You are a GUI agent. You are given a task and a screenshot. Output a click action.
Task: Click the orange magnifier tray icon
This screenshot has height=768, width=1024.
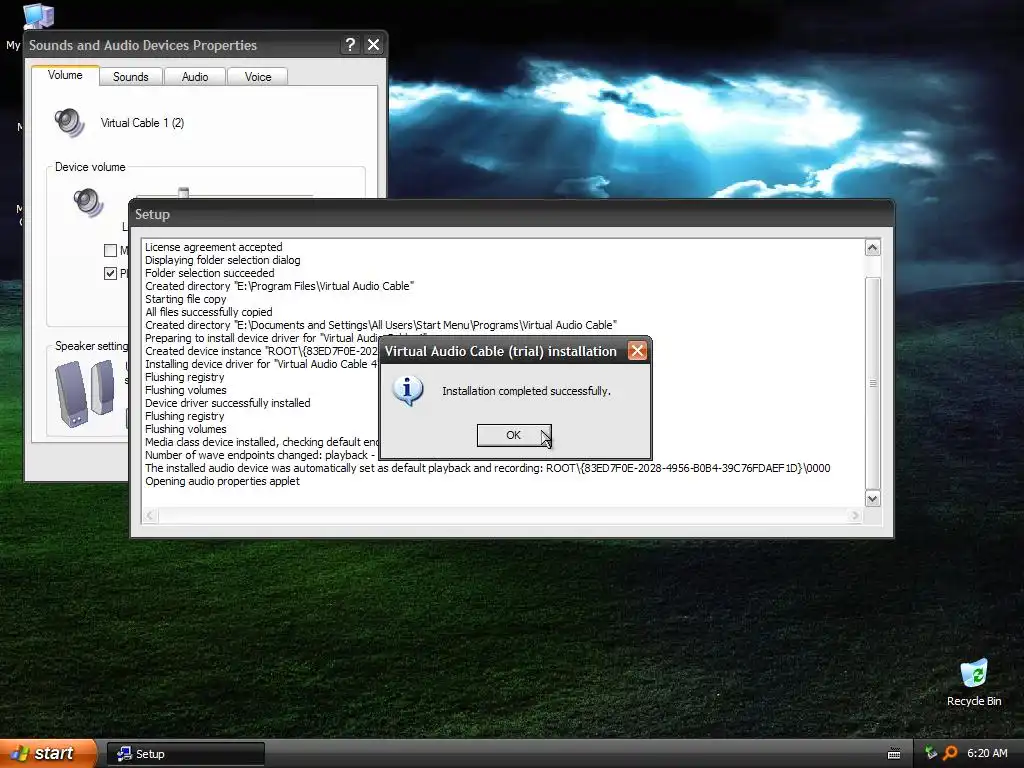950,753
